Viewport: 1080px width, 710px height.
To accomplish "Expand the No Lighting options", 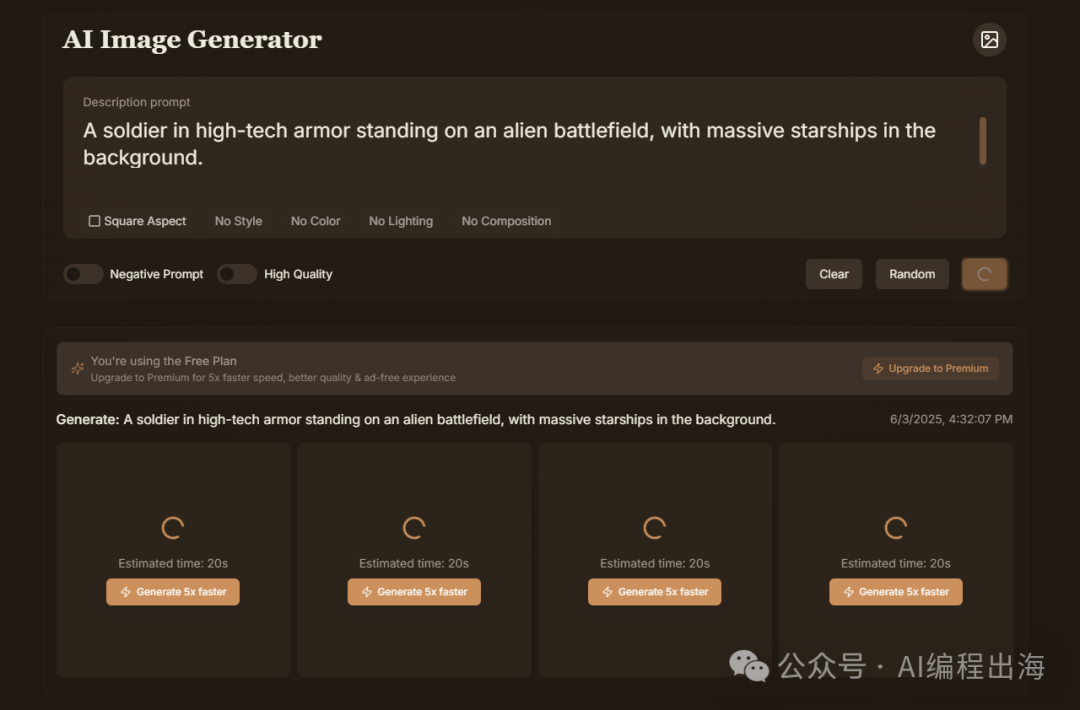I will tap(401, 221).
